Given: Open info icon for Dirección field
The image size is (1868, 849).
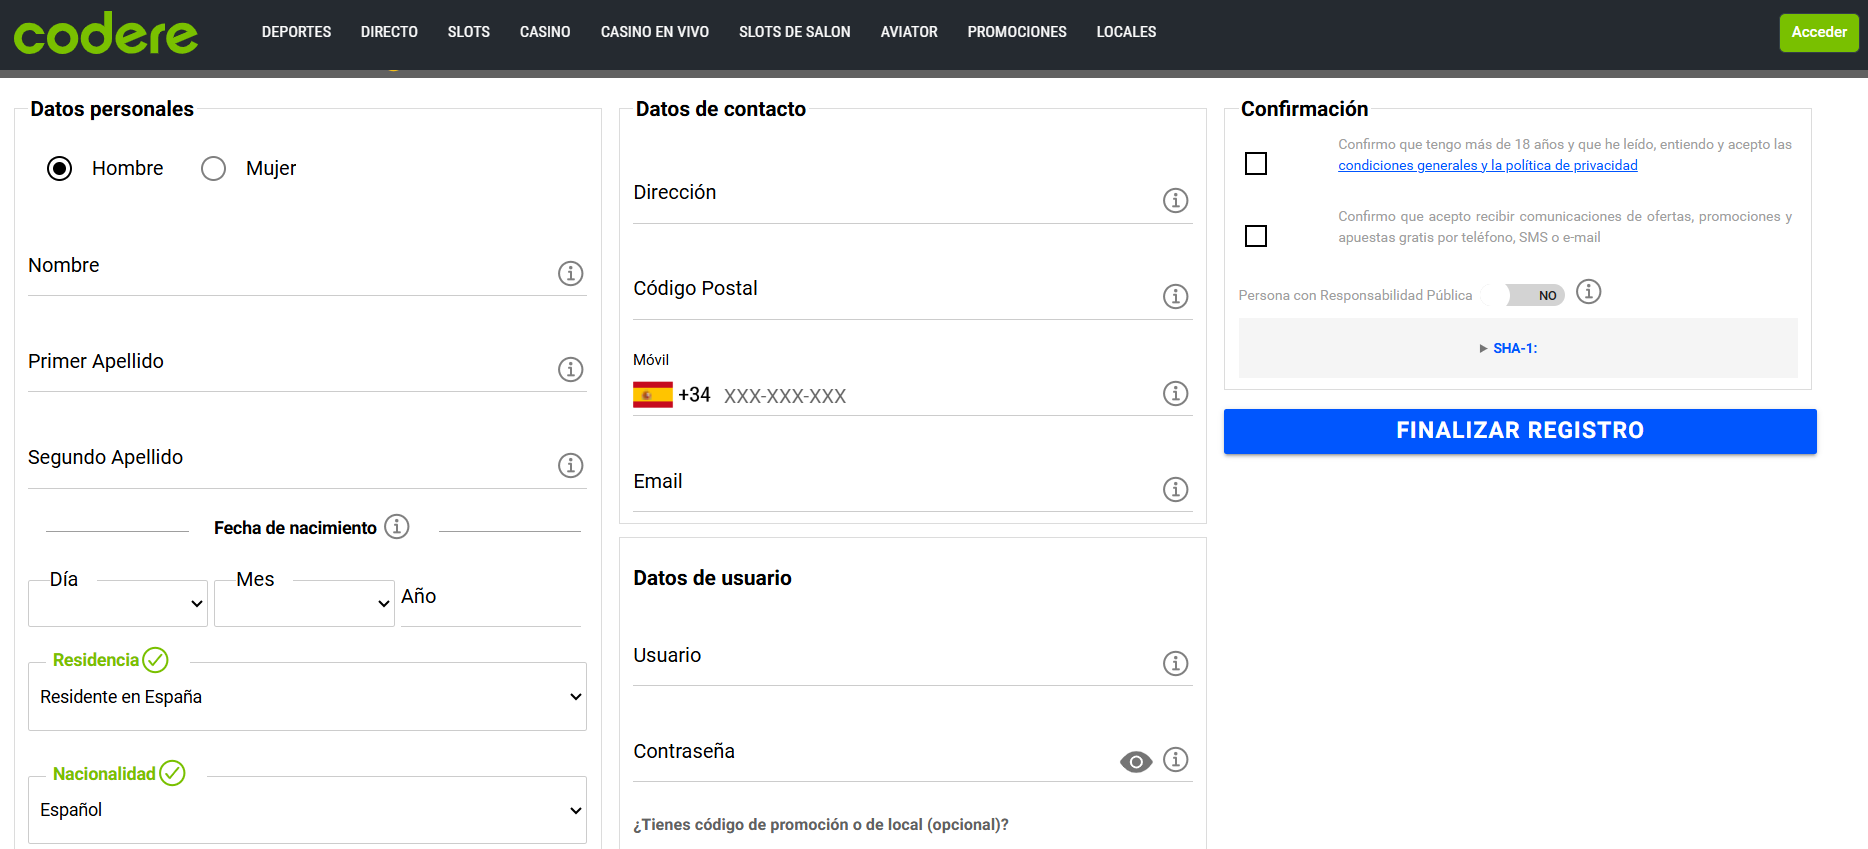Looking at the screenshot, I should (1175, 200).
